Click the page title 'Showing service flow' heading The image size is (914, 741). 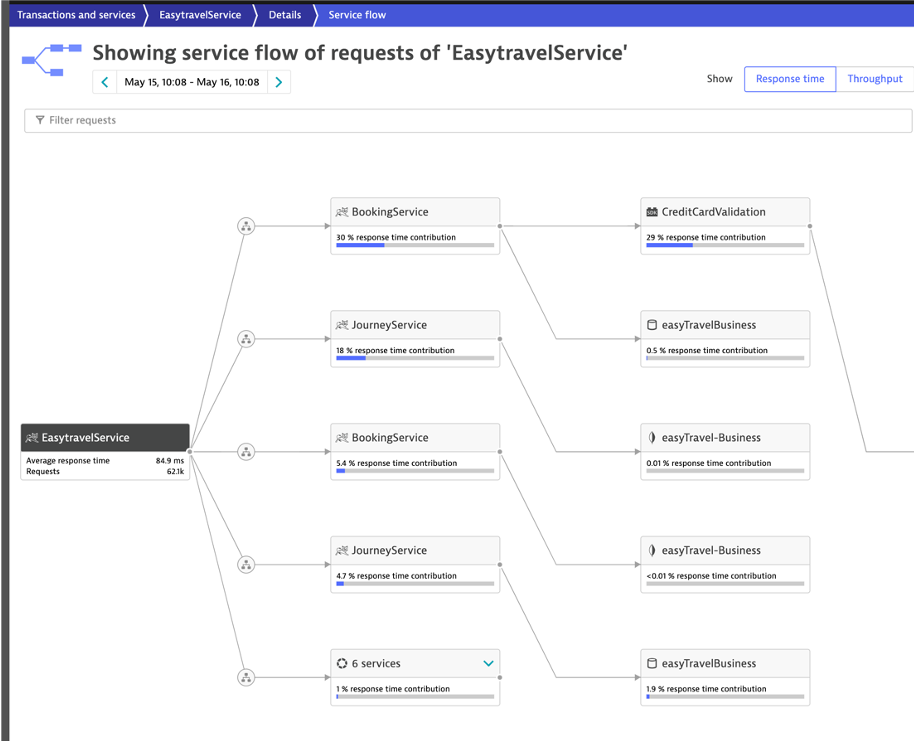click(360, 53)
